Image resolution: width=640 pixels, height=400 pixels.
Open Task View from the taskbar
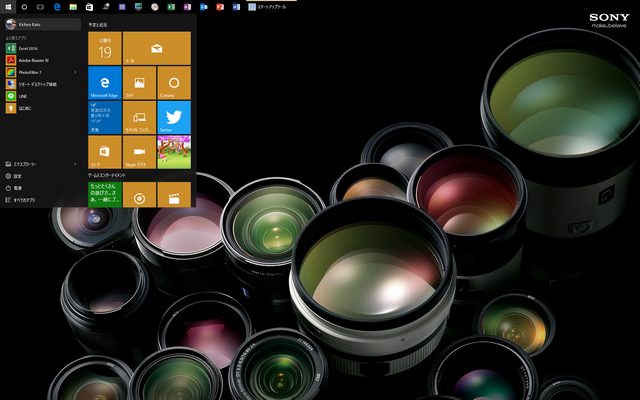[x=40, y=7]
